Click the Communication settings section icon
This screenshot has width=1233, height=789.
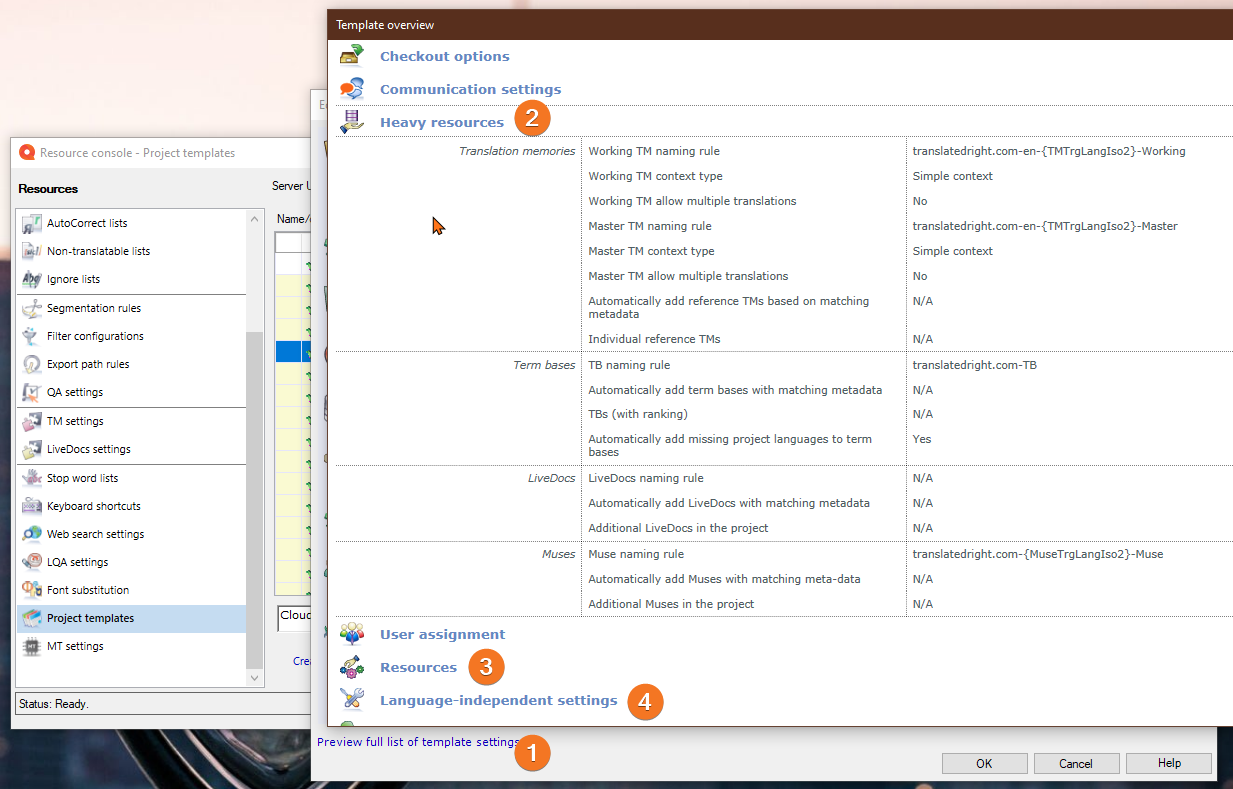click(351, 89)
